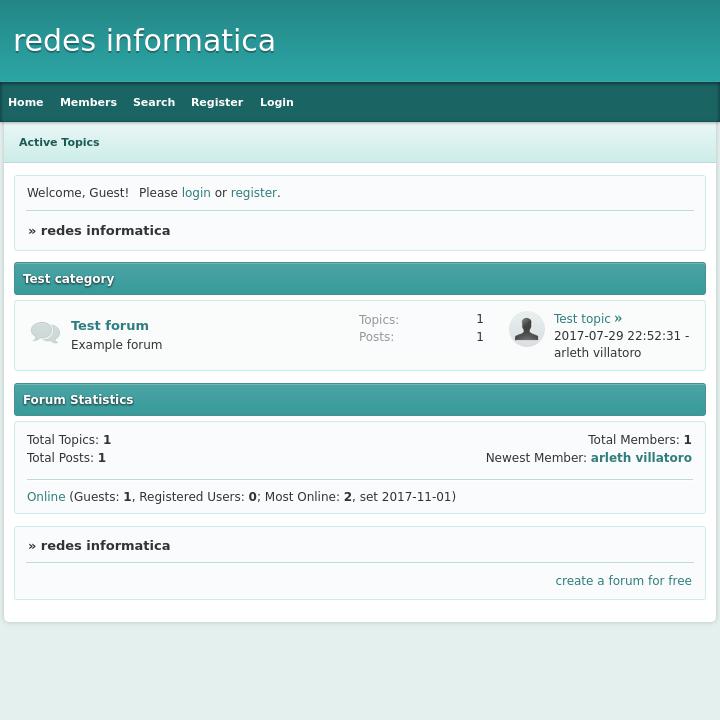Open the Home menu item
This screenshot has height=720, width=720.
[x=26, y=102]
